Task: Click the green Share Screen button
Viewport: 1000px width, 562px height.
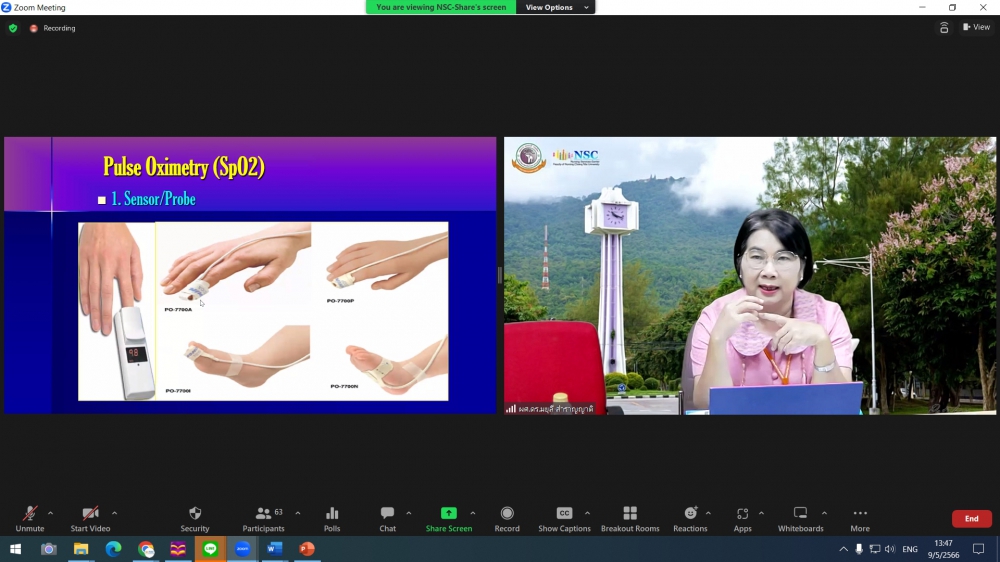Action: (448, 518)
